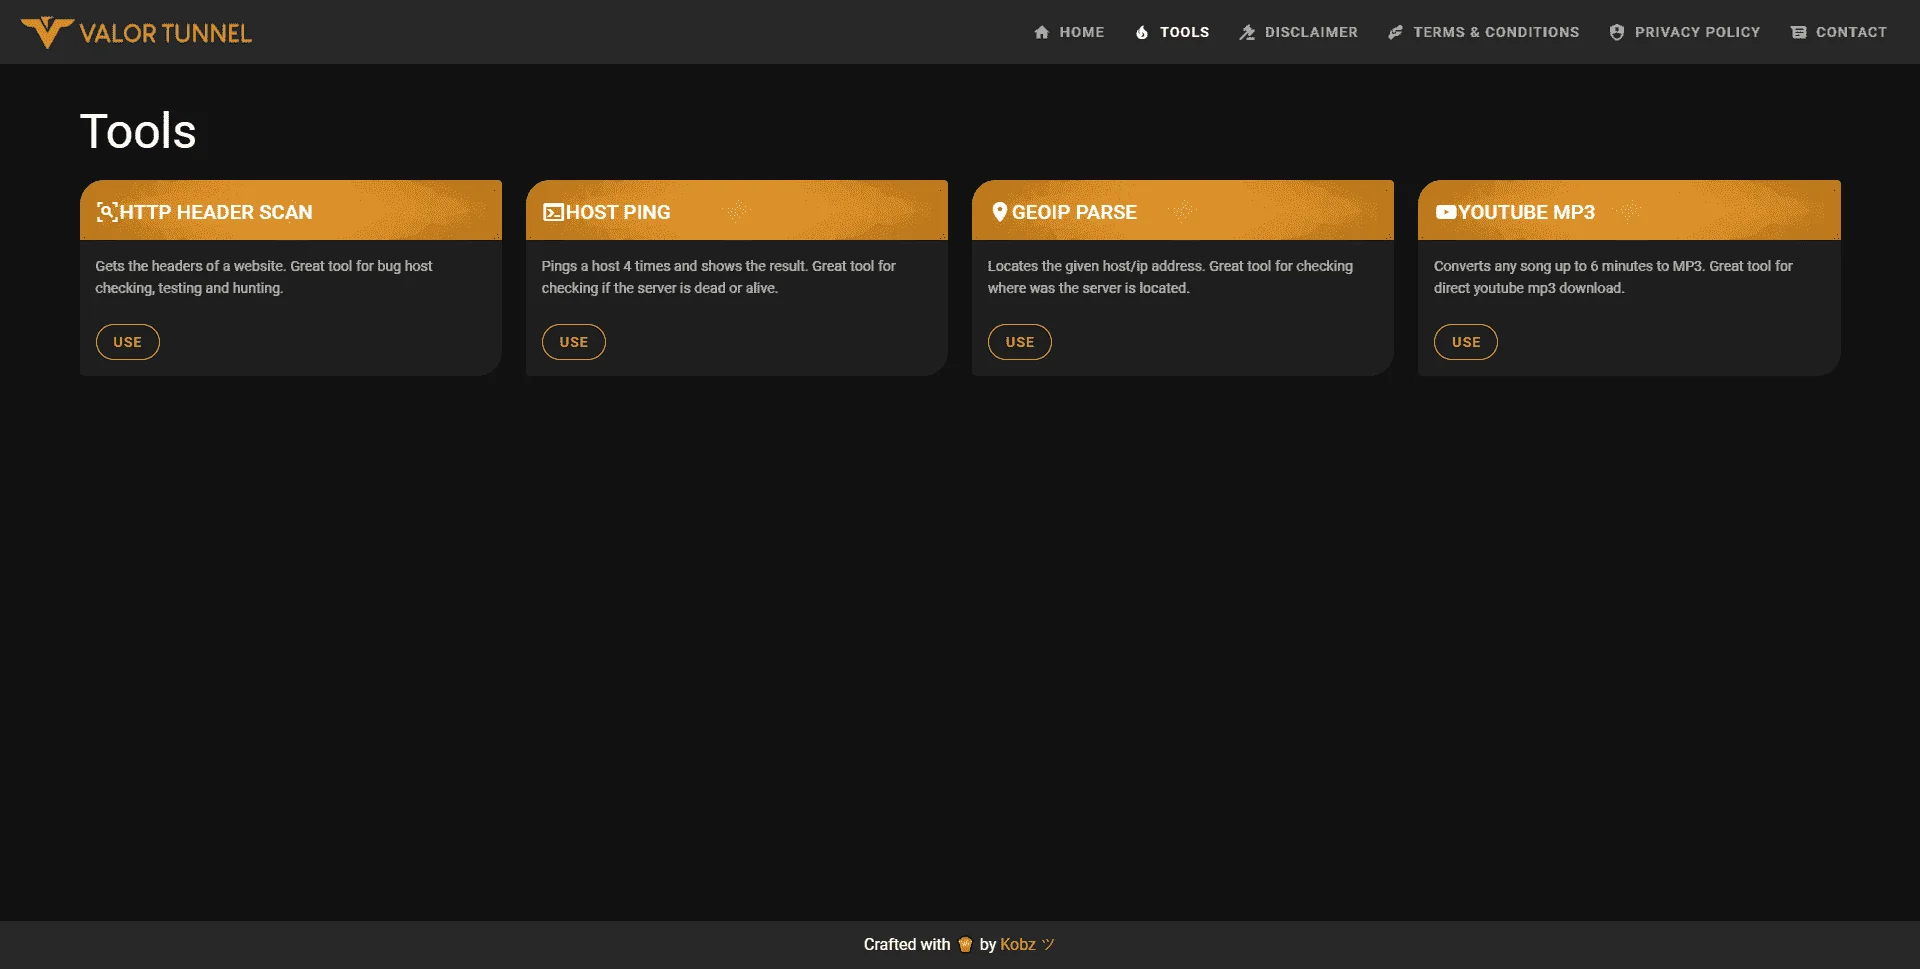Click the Host Ping description text
The width and height of the screenshot is (1920, 969).
[718, 277]
